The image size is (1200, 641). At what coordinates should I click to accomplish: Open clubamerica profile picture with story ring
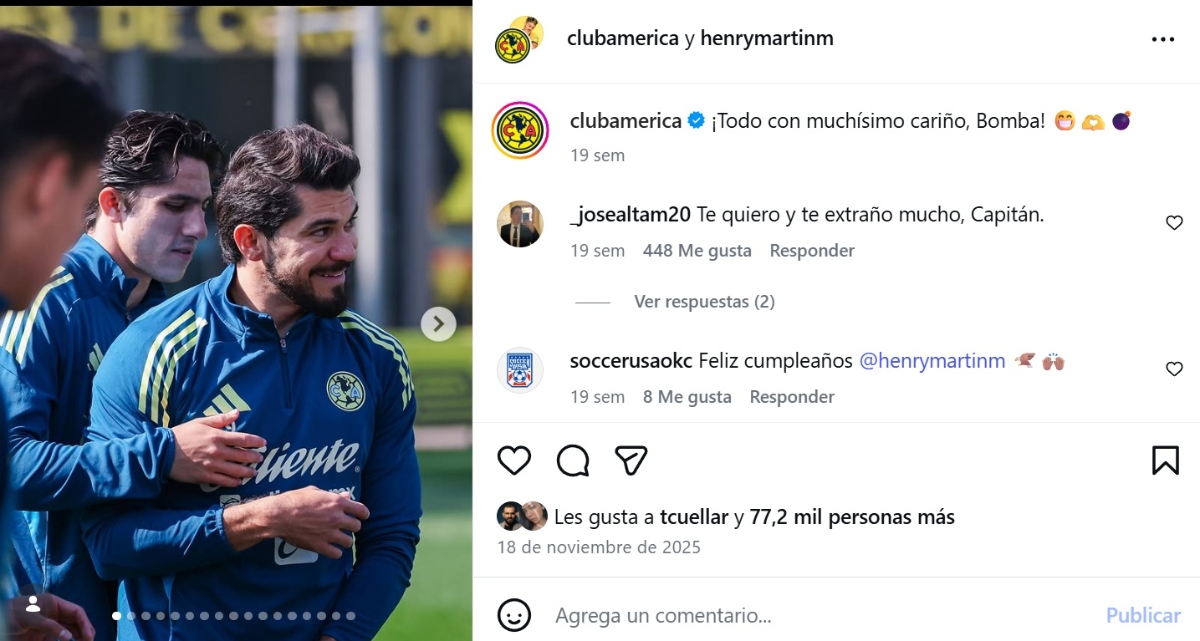(520, 130)
